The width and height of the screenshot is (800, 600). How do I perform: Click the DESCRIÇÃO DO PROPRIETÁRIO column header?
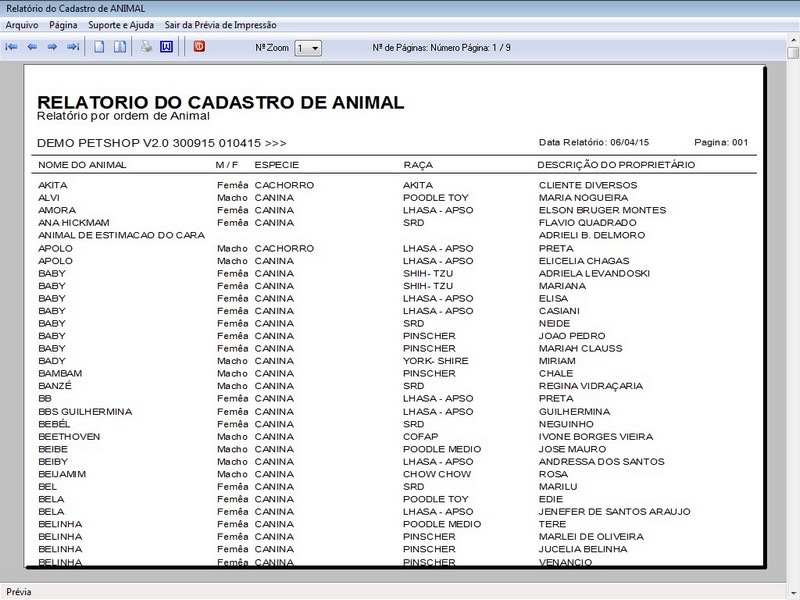point(616,165)
